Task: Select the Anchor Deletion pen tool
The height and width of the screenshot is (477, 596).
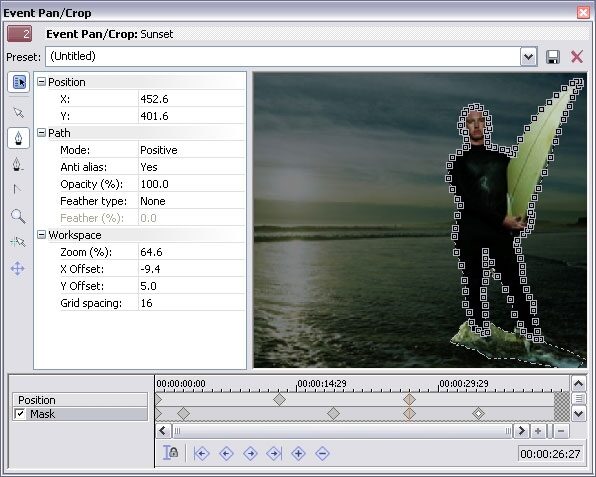Action: coord(17,164)
